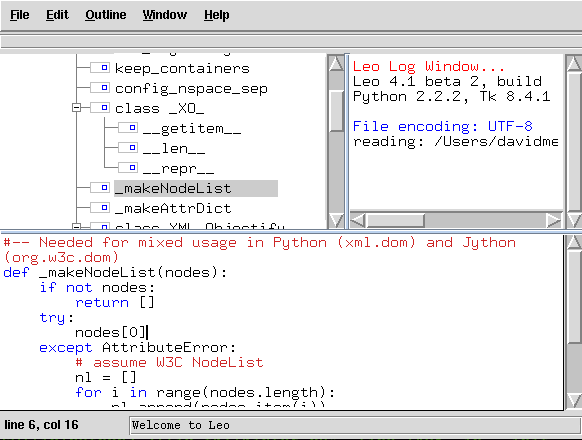
Task: Click the '# assume W3C NodeList' comment
Action: point(169,362)
